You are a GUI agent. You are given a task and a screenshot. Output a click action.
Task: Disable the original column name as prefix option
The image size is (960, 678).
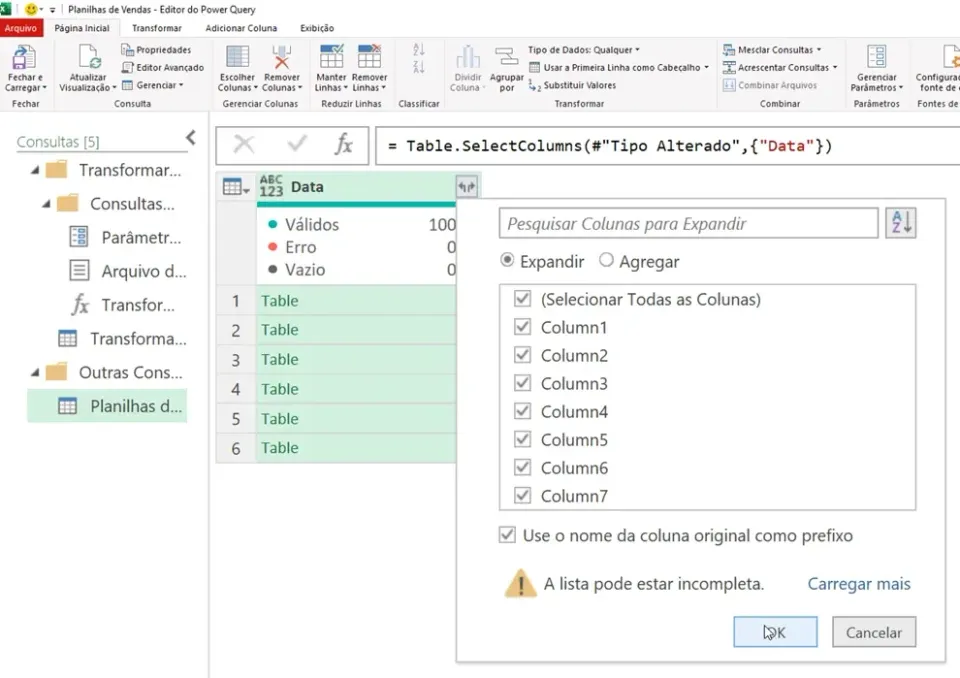pyautogui.click(x=507, y=535)
